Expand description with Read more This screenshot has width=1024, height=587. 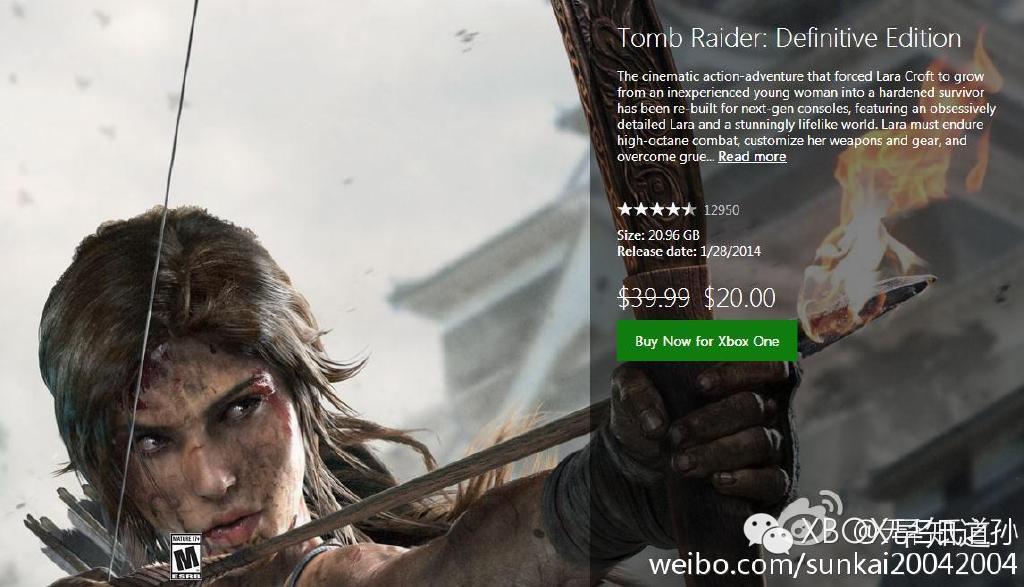pyautogui.click(x=752, y=157)
